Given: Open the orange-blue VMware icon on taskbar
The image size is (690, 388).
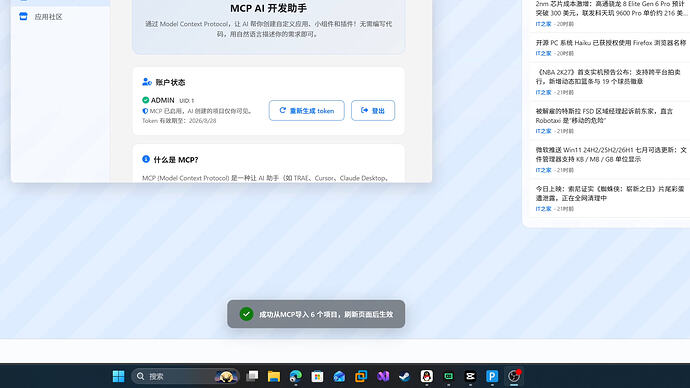Looking at the screenshot, I should [x=361, y=376].
